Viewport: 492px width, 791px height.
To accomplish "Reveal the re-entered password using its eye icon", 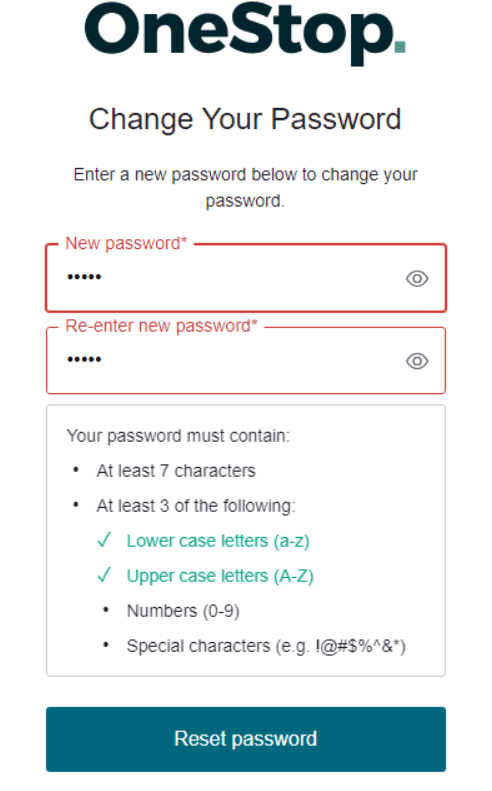I will click(417, 361).
